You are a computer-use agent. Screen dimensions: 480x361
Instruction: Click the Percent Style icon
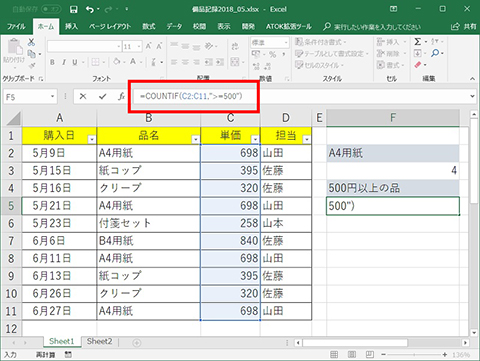273,54
